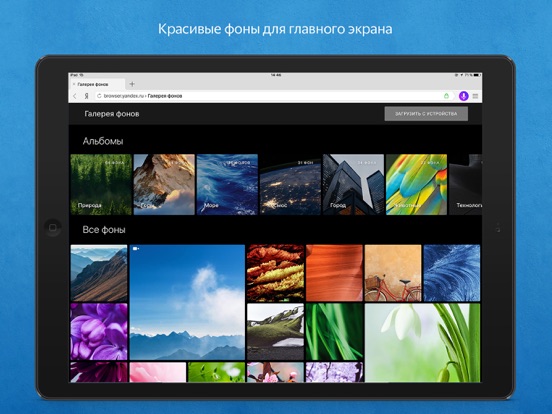The width and height of the screenshot is (552, 414).
Task: Select the red bicycle background
Action: pos(393,273)
